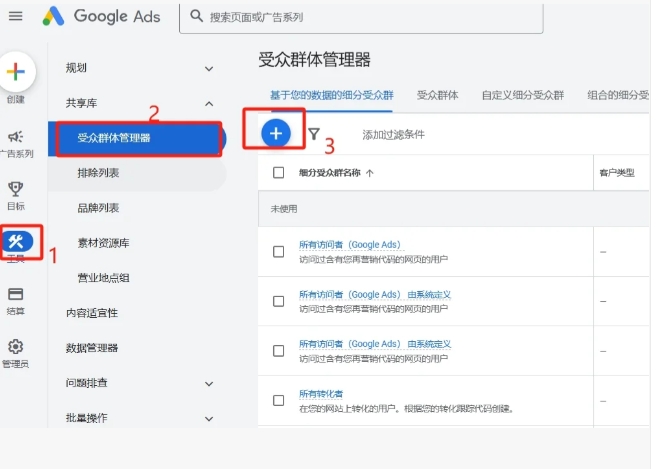Viewport: 656px width, 469px height.
Task: Open the first 所有访问者 (Google Ads) link
Action: click(x=350, y=245)
